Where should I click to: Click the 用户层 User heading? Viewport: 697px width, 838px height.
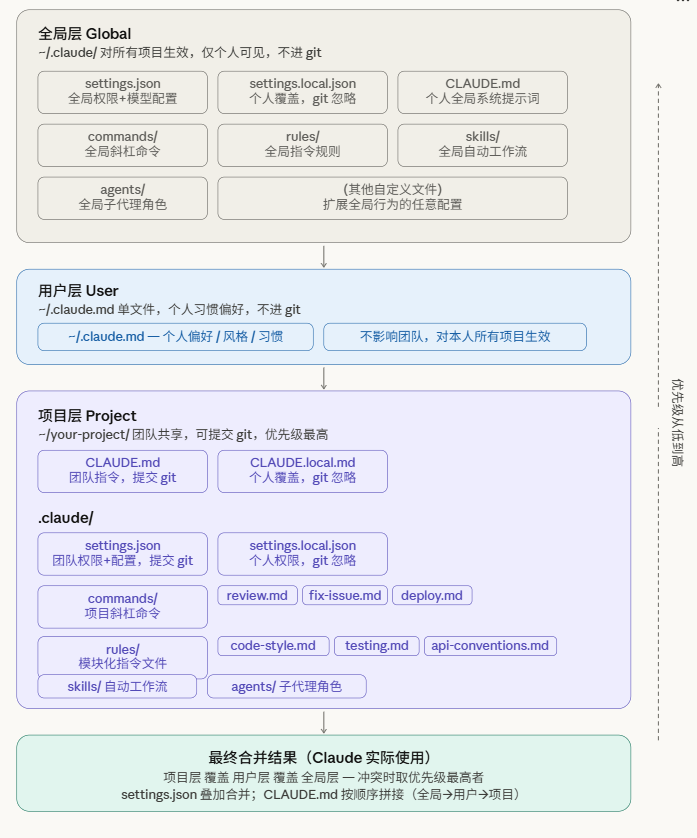click(78, 291)
